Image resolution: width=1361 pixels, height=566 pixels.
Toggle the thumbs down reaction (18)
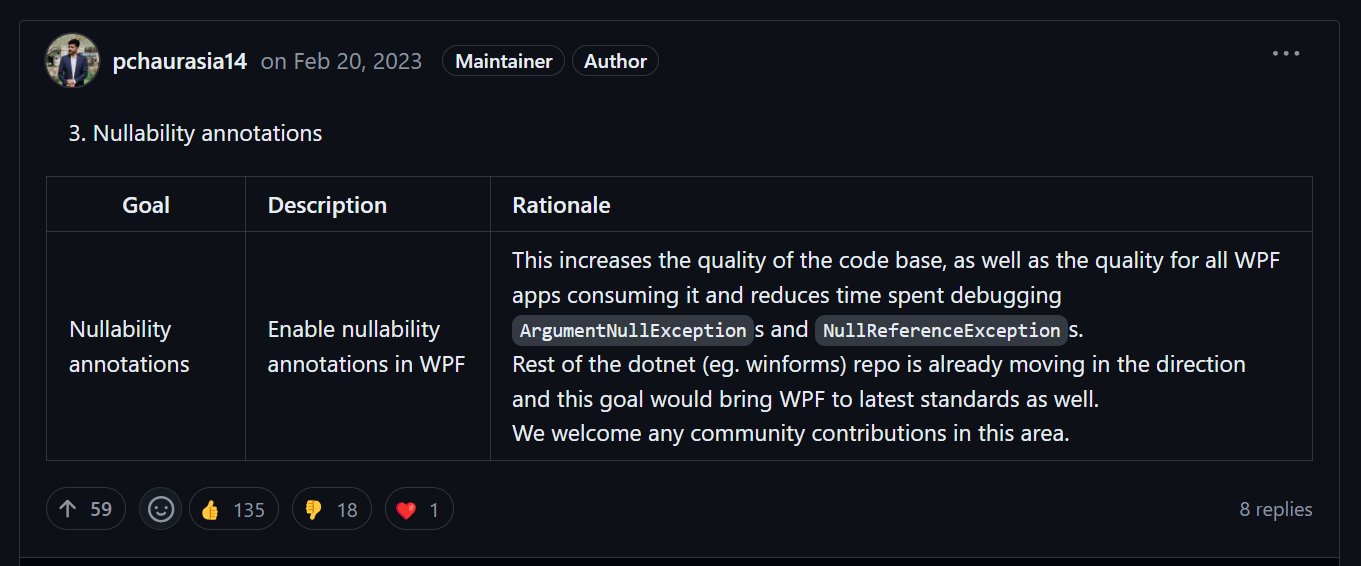[331, 509]
